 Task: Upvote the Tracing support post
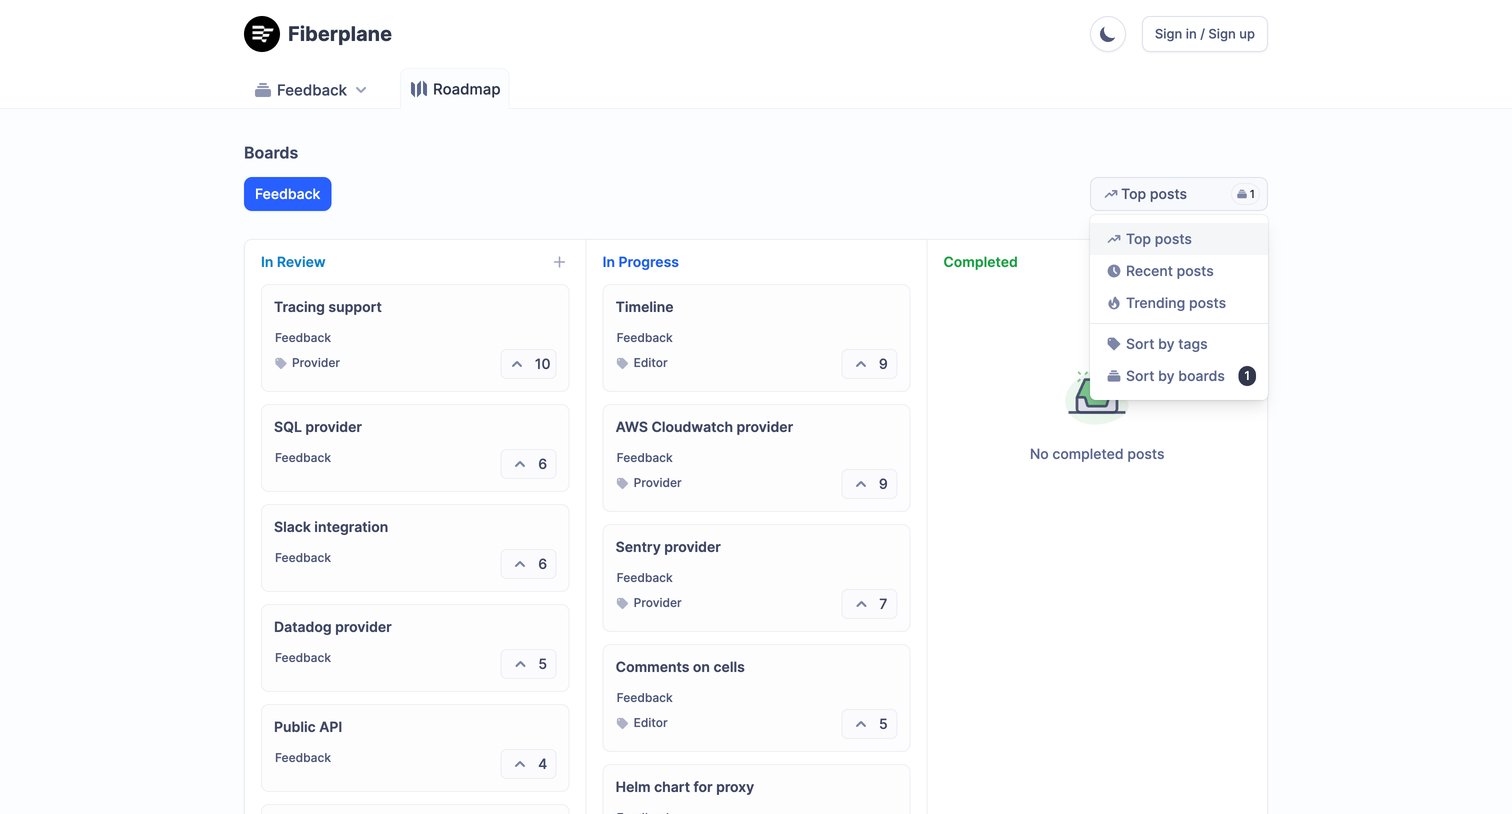point(528,364)
